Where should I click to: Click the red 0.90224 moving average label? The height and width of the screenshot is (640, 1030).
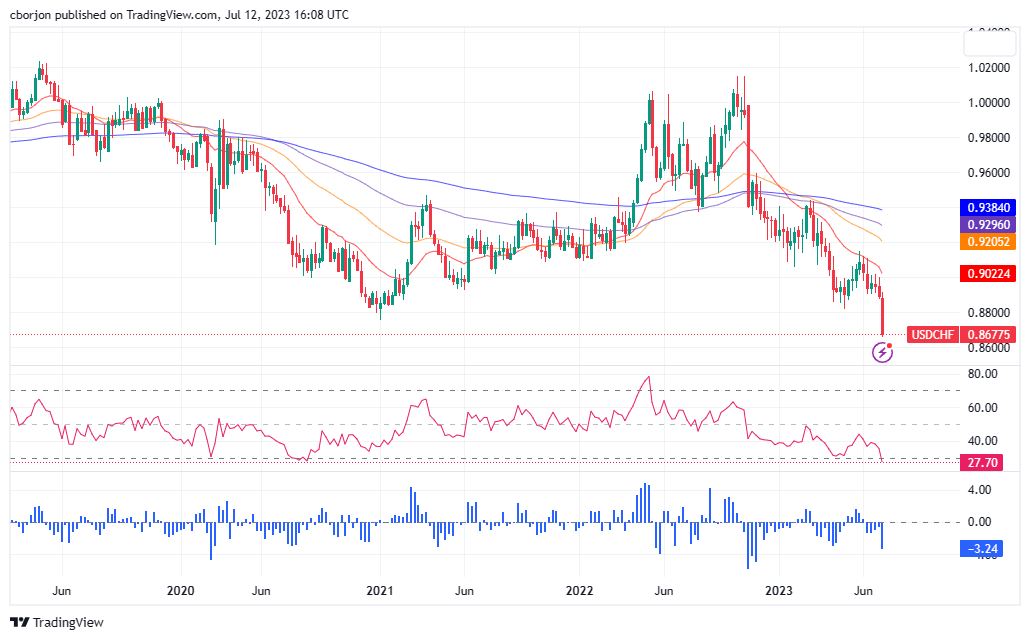988,273
